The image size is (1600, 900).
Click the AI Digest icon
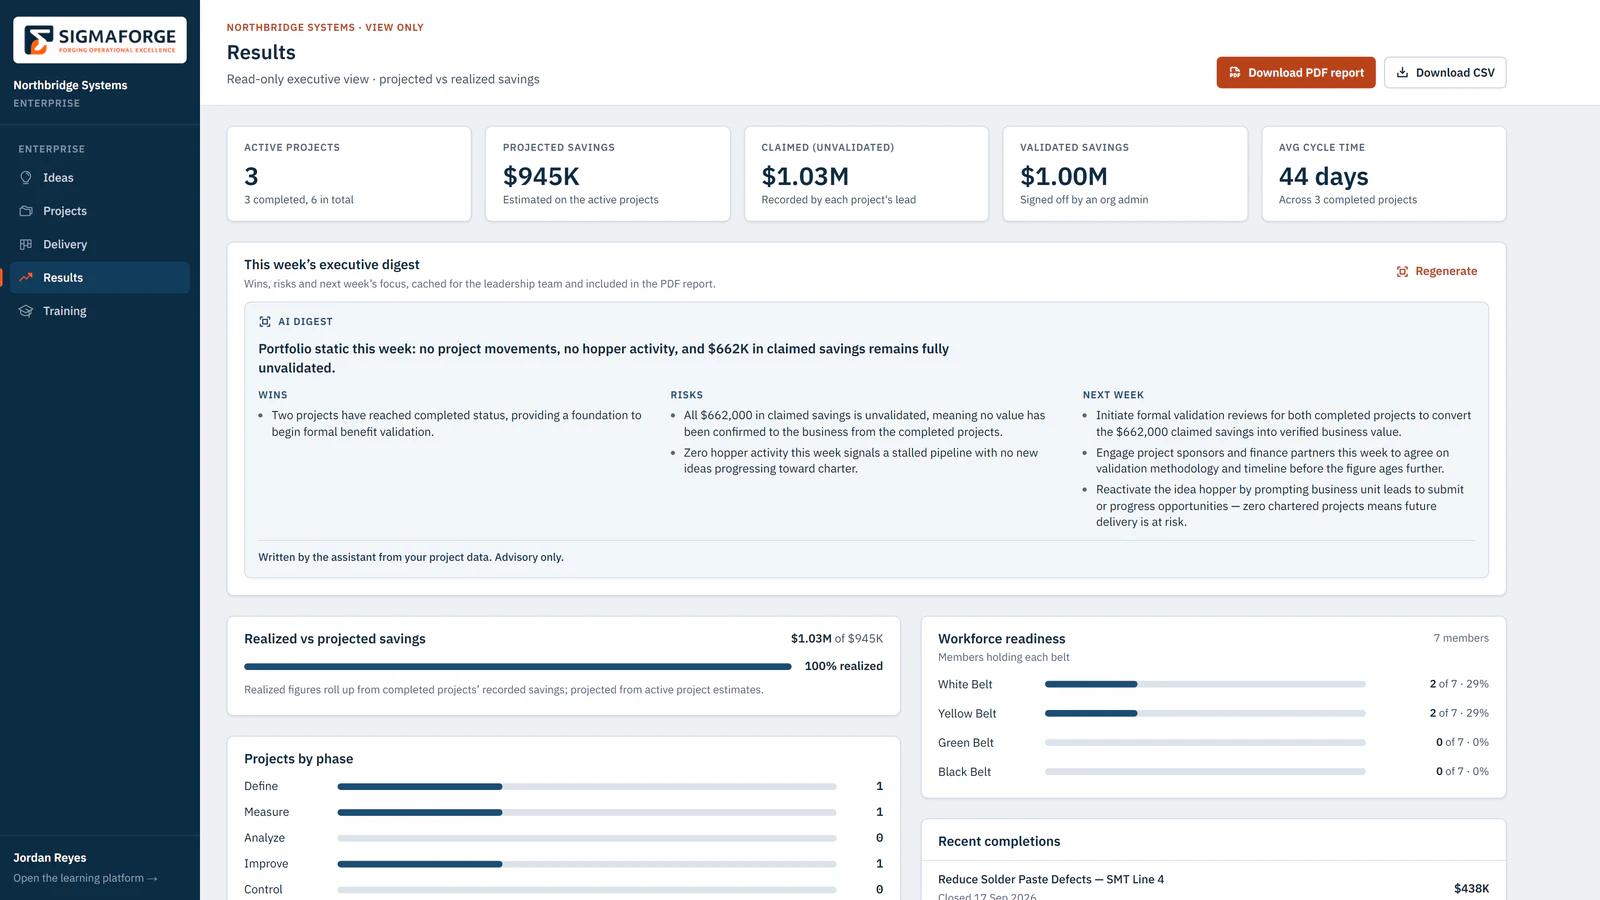point(265,322)
